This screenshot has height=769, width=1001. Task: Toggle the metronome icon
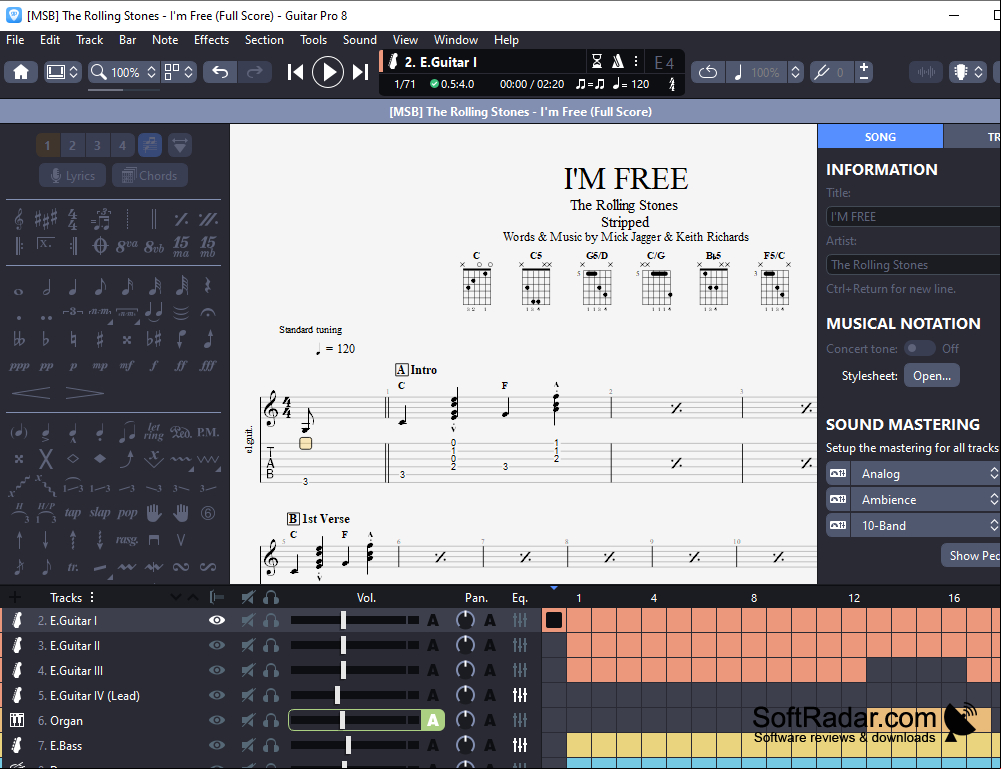click(617, 61)
